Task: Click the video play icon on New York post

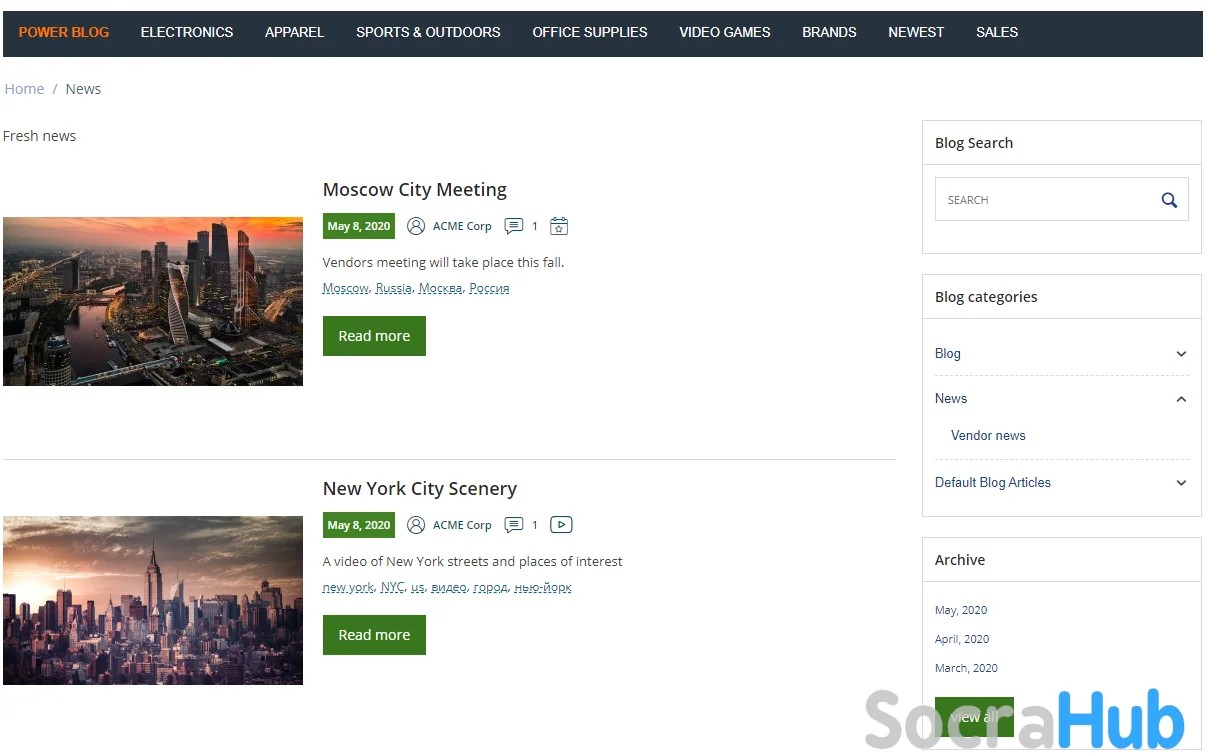Action: (x=561, y=525)
